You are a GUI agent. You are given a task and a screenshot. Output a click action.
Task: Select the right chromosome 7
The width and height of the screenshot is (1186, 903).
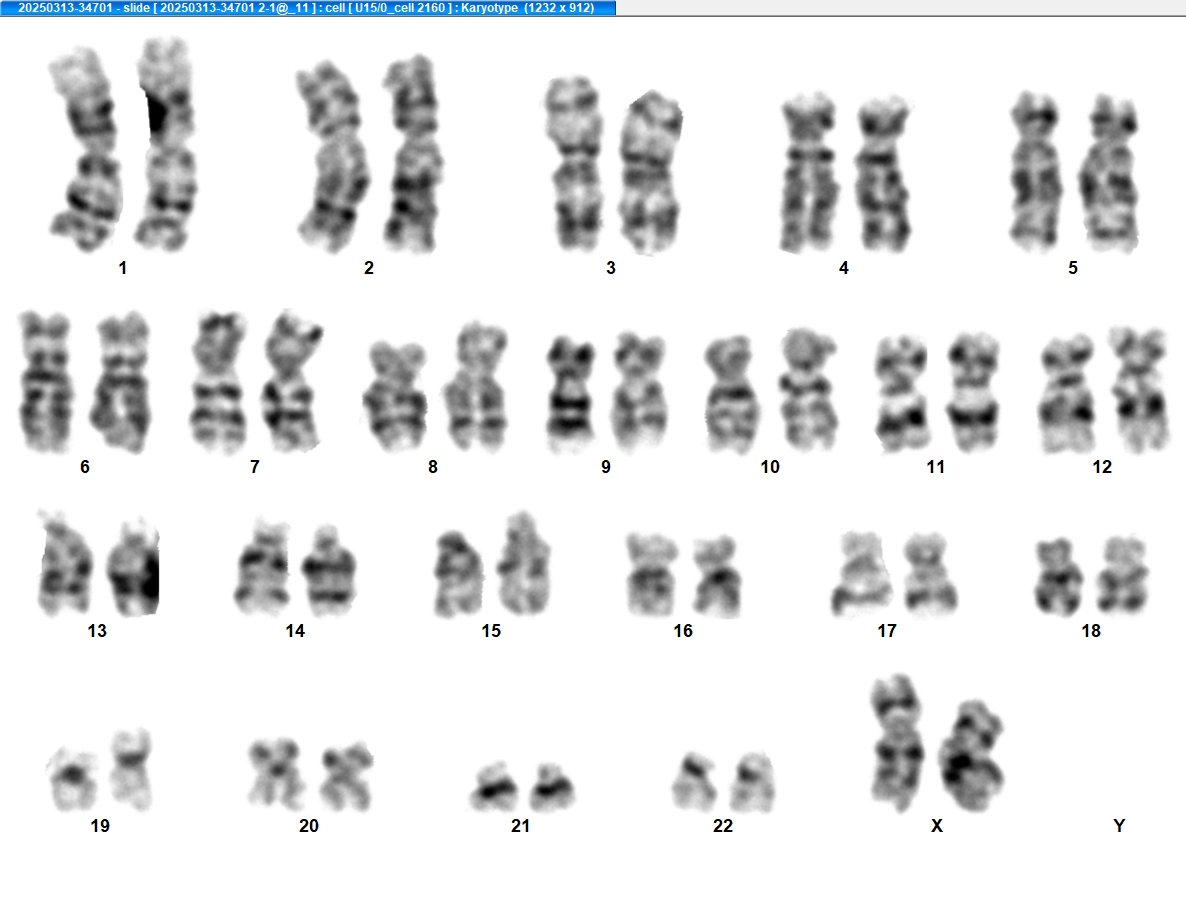(292, 380)
